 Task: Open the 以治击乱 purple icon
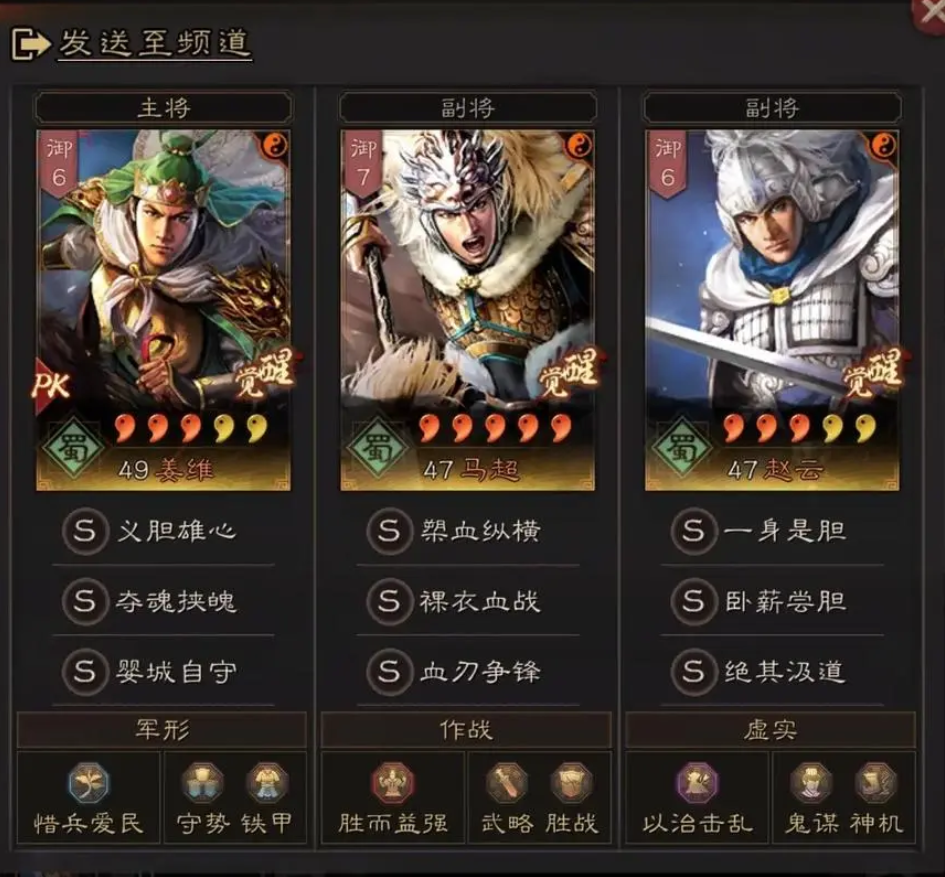[697, 783]
